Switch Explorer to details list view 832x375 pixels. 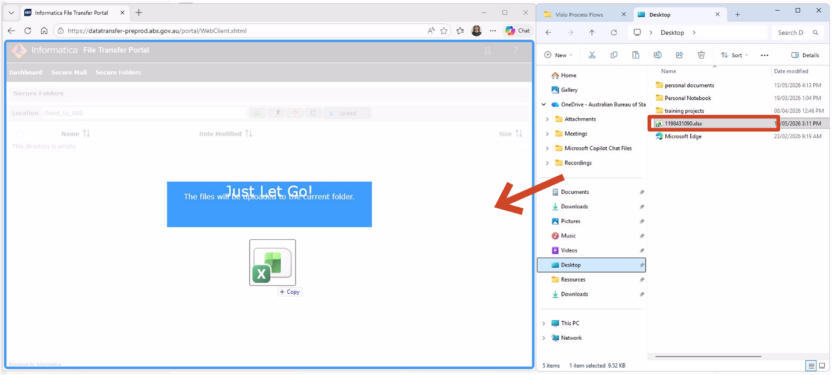coord(810,365)
